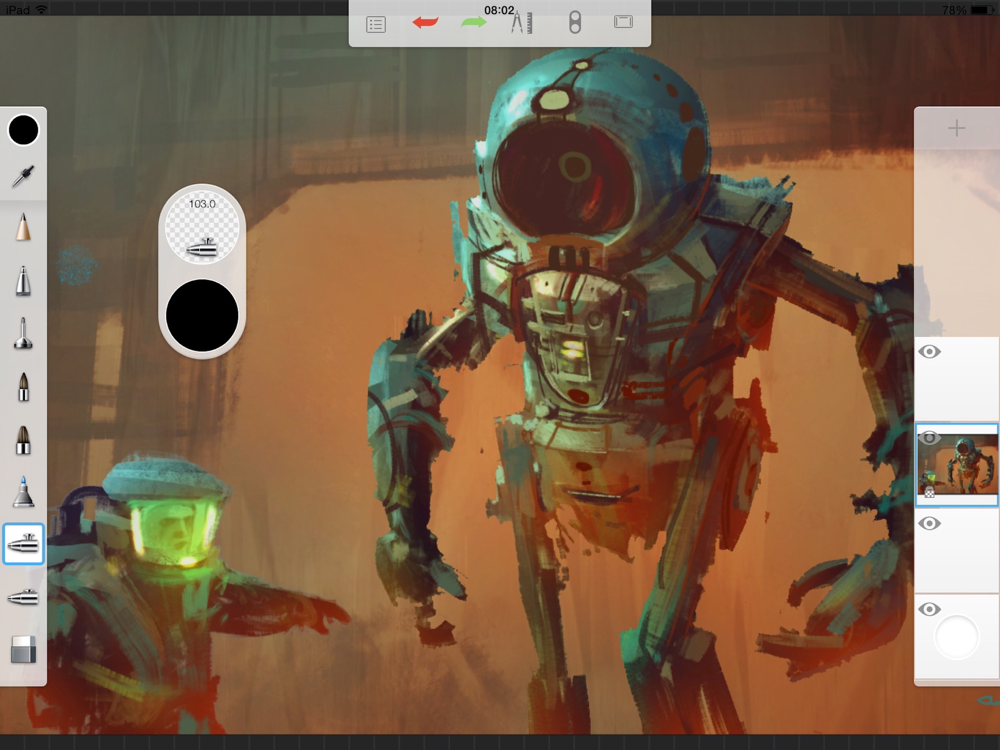The height and width of the screenshot is (750, 1000).
Task: Toggle visibility of the background layer
Action: click(x=929, y=609)
